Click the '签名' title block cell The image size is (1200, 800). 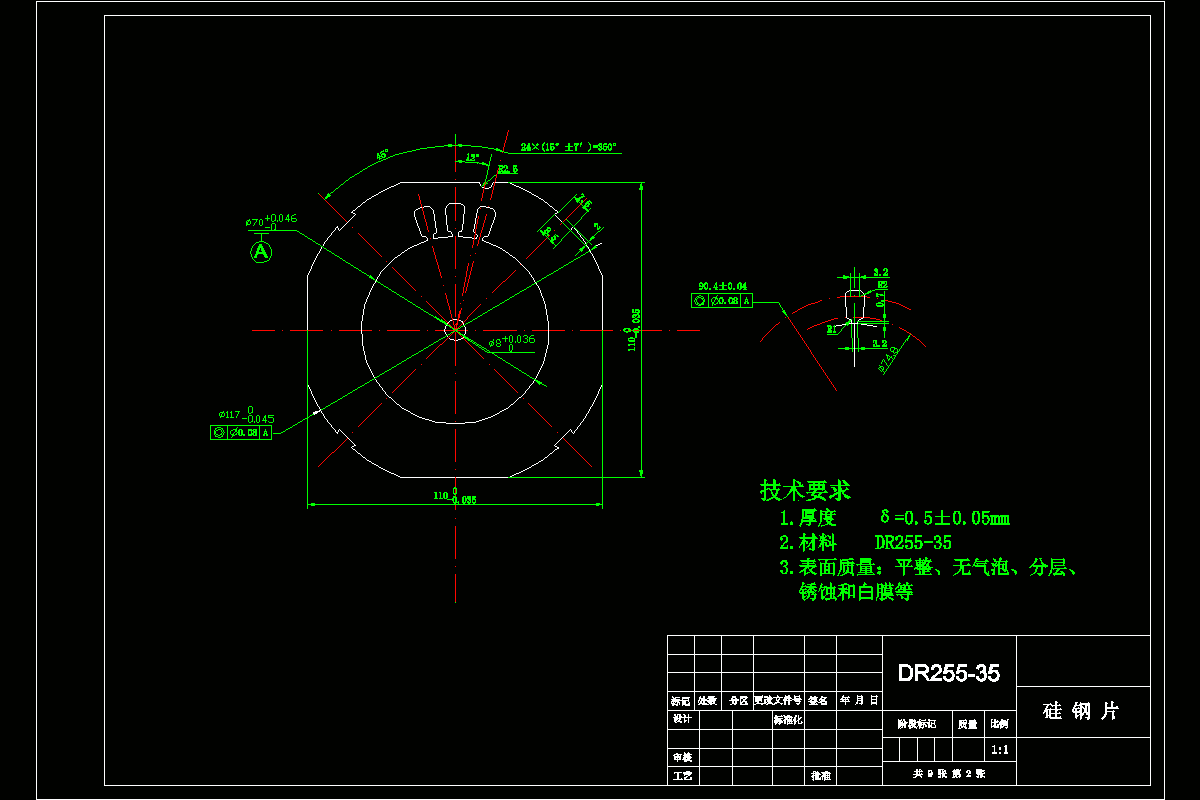coord(818,701)
